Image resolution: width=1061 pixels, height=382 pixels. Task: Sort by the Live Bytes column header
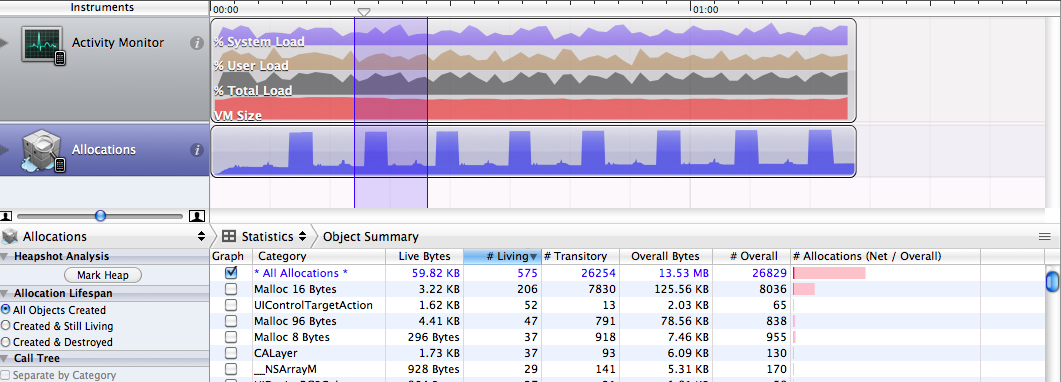tap(424, 256)
